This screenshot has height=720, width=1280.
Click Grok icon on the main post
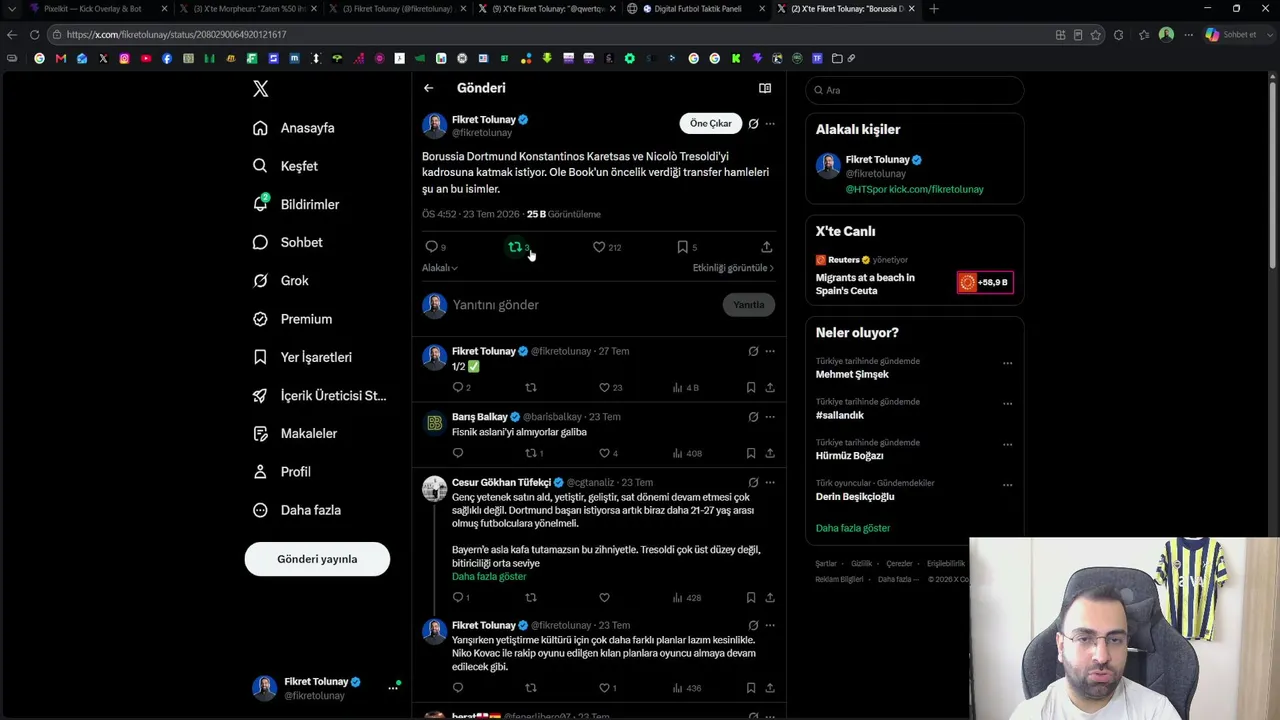click(x=753, y=124)
